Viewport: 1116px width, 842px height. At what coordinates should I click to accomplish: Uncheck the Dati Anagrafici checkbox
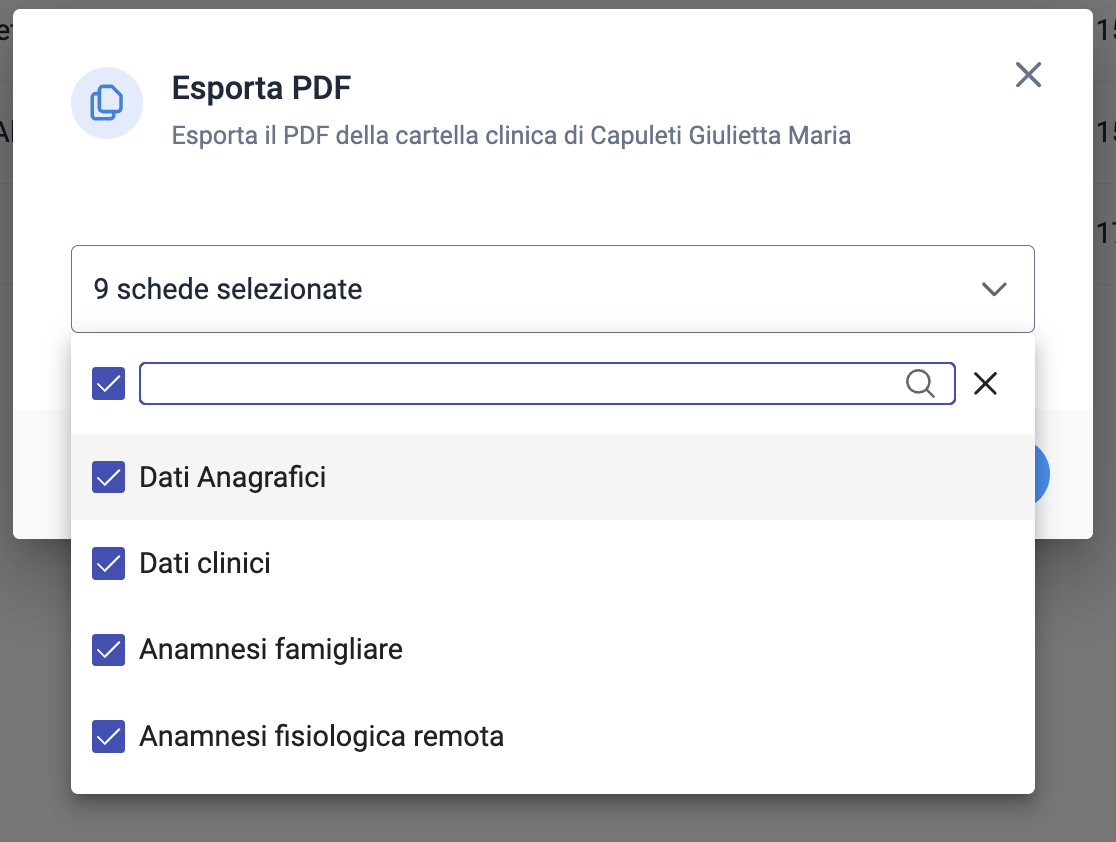108,477
